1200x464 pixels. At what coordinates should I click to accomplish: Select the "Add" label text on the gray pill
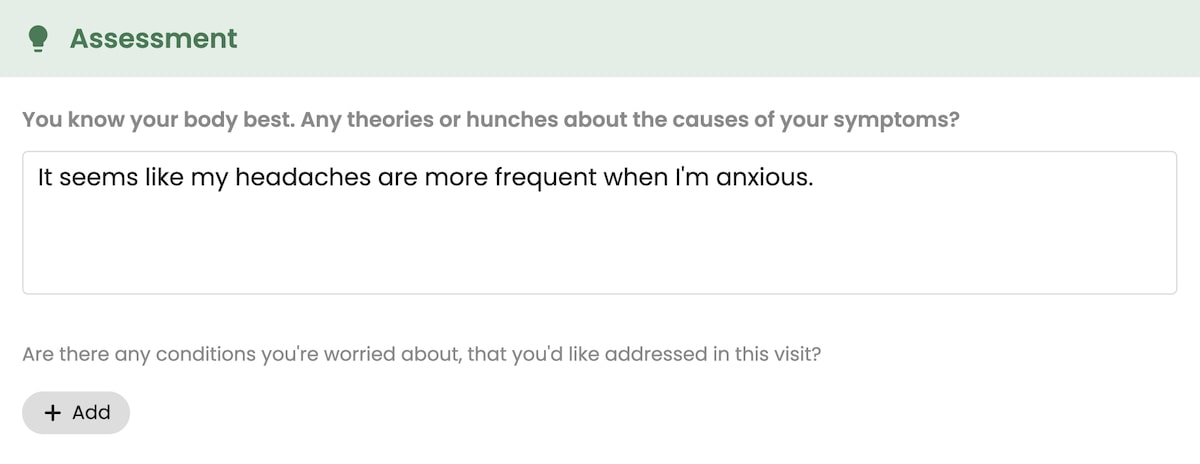[91, 412]
